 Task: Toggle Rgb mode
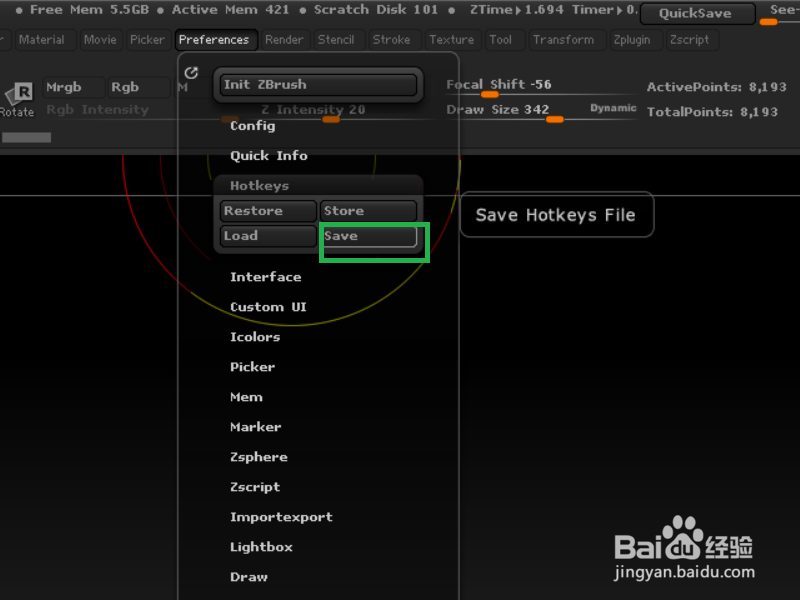tap(138, 87)
